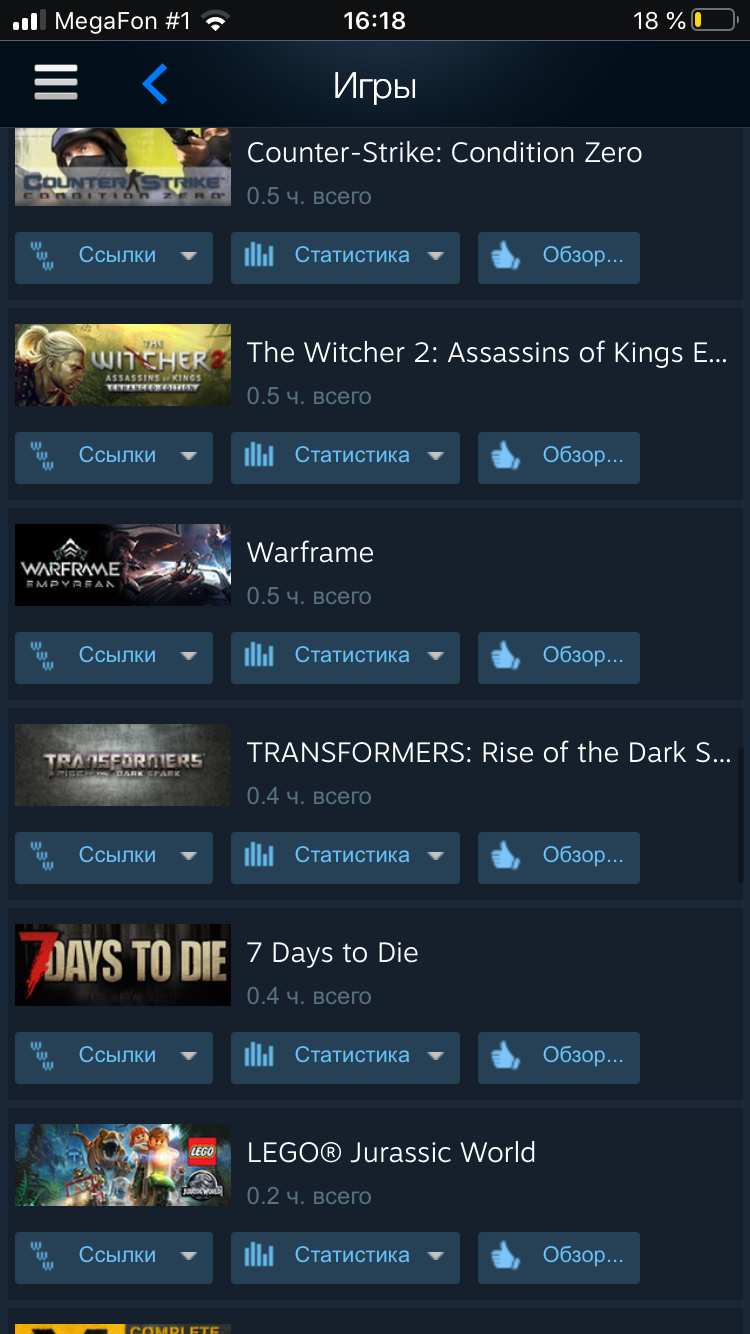The image size is (750, 1334).
Task: Open the hamburger menu
Action: 56,84
